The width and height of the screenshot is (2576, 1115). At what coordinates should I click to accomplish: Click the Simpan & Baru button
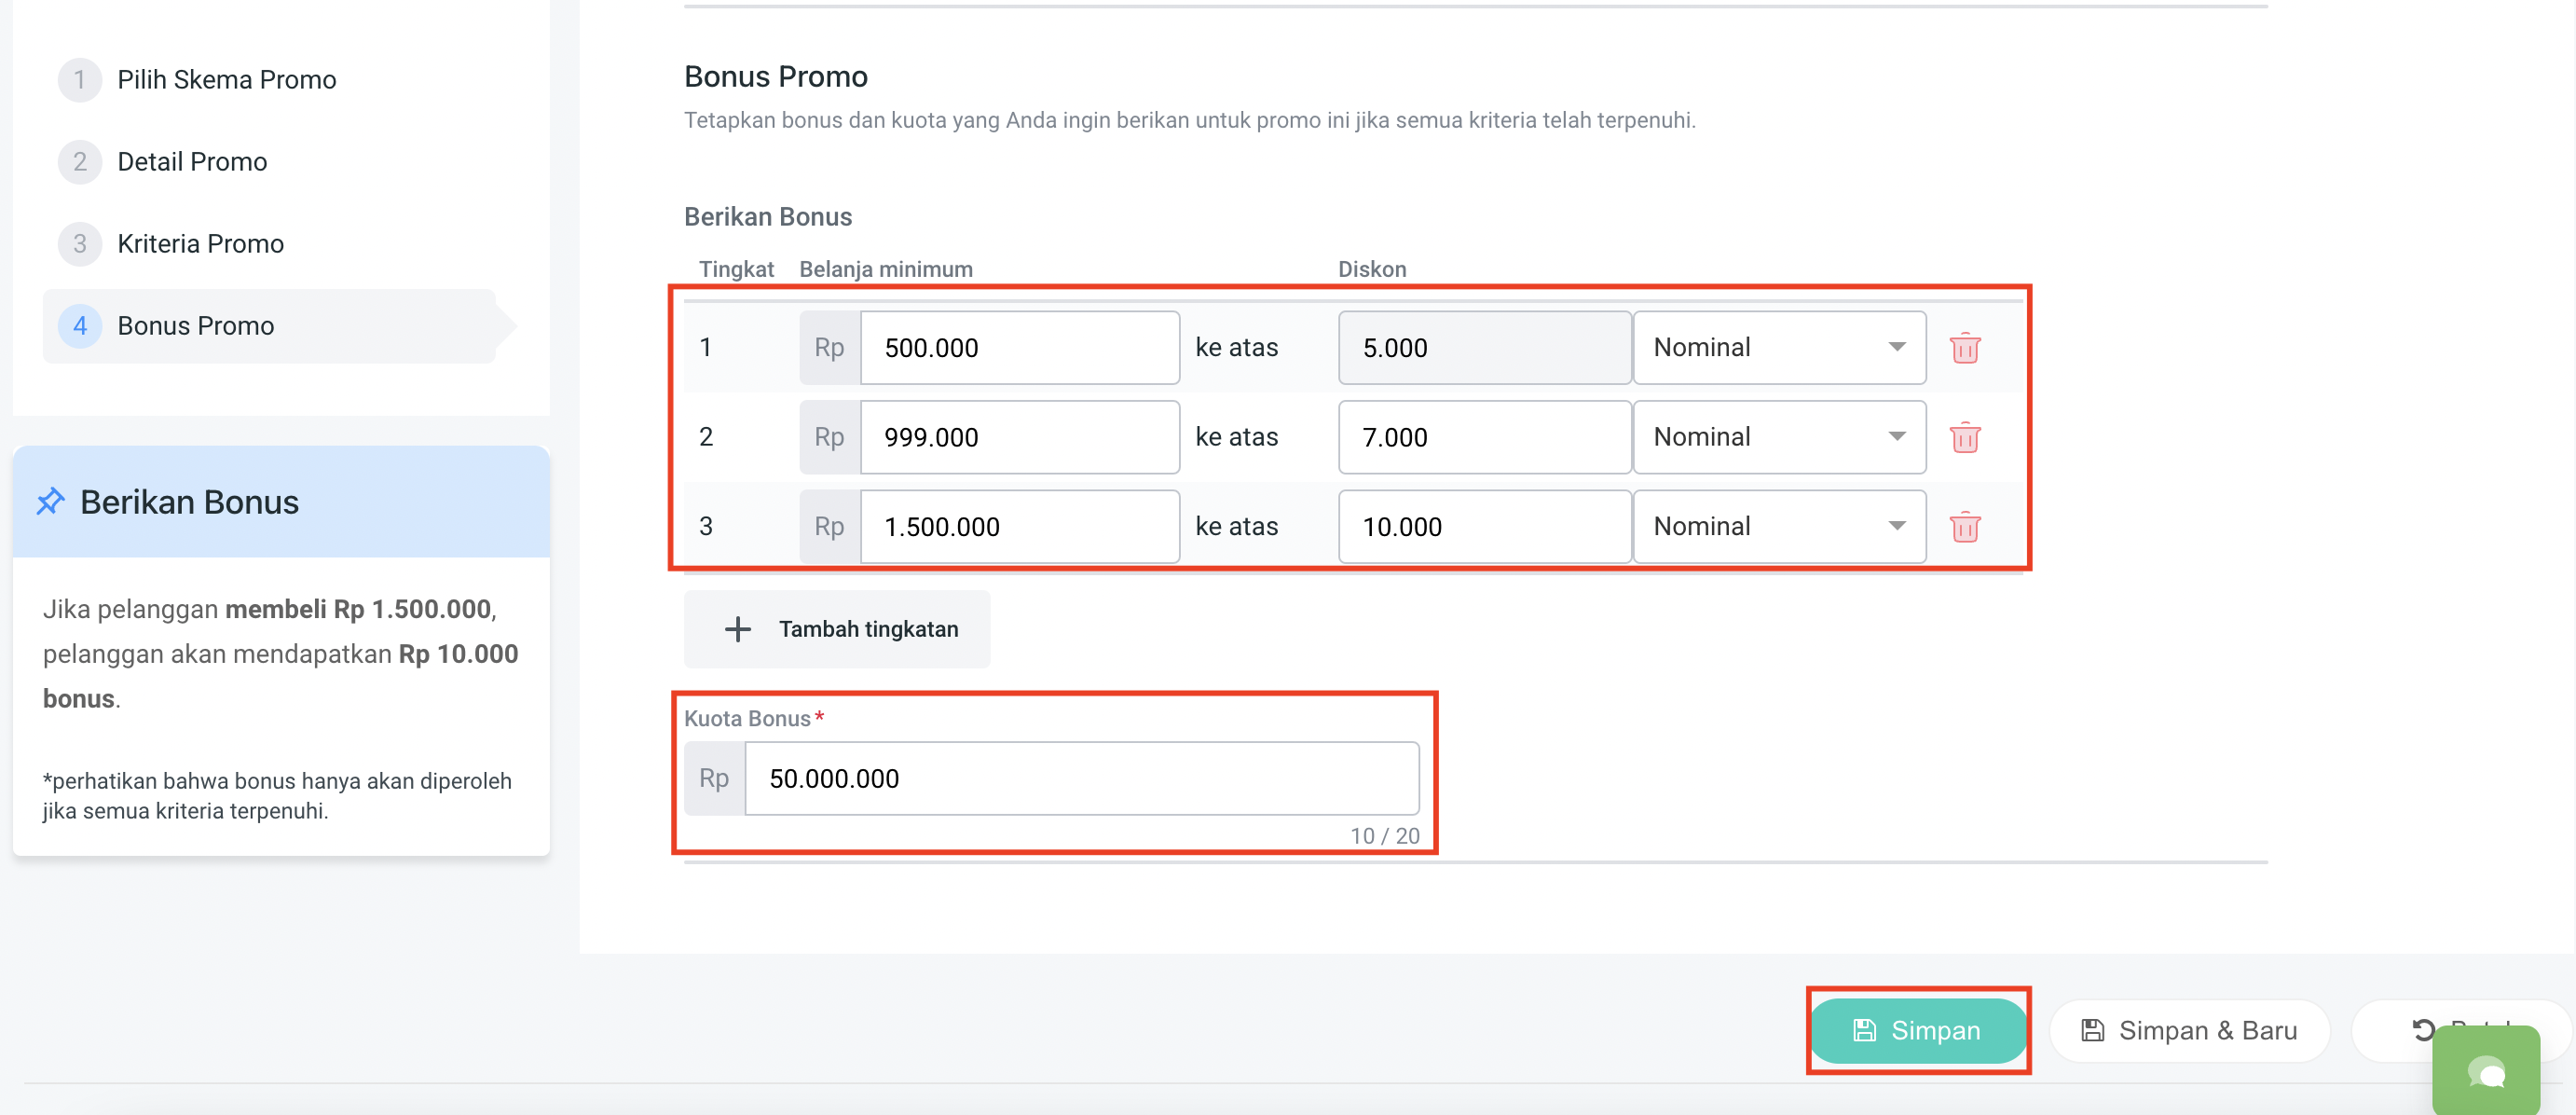click(2189, 1030)
